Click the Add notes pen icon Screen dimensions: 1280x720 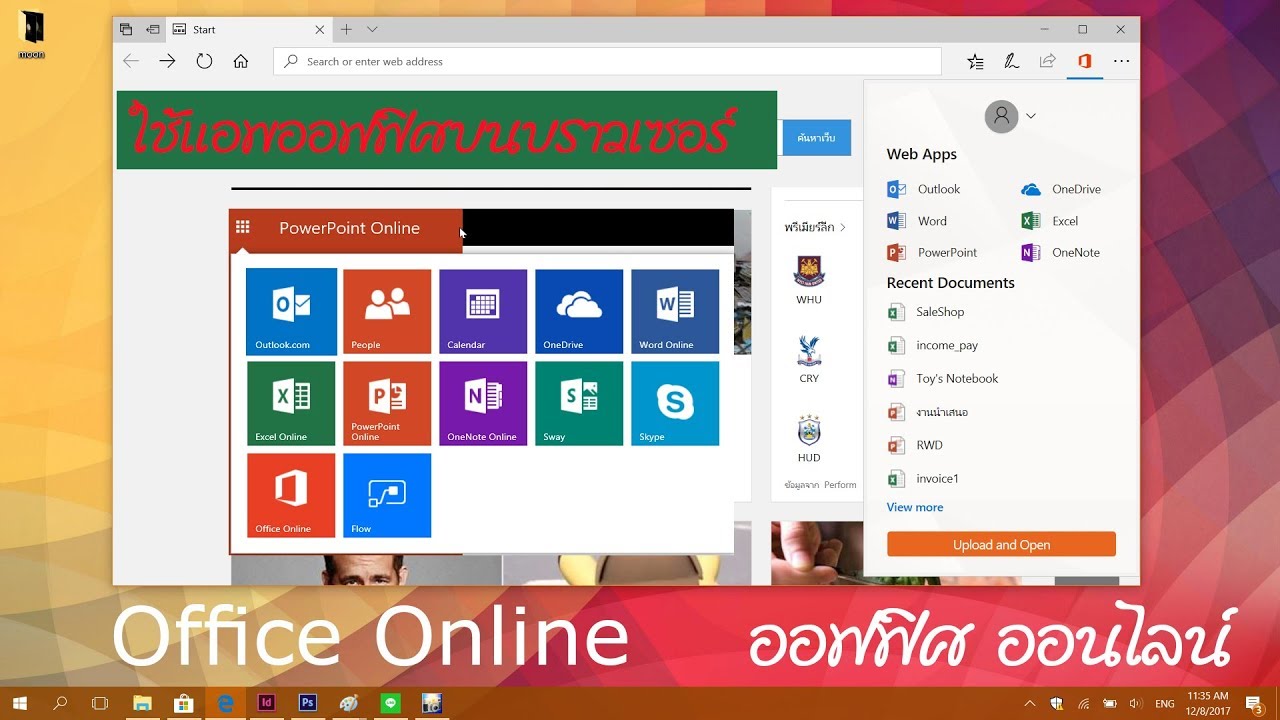coord(1011,61)
